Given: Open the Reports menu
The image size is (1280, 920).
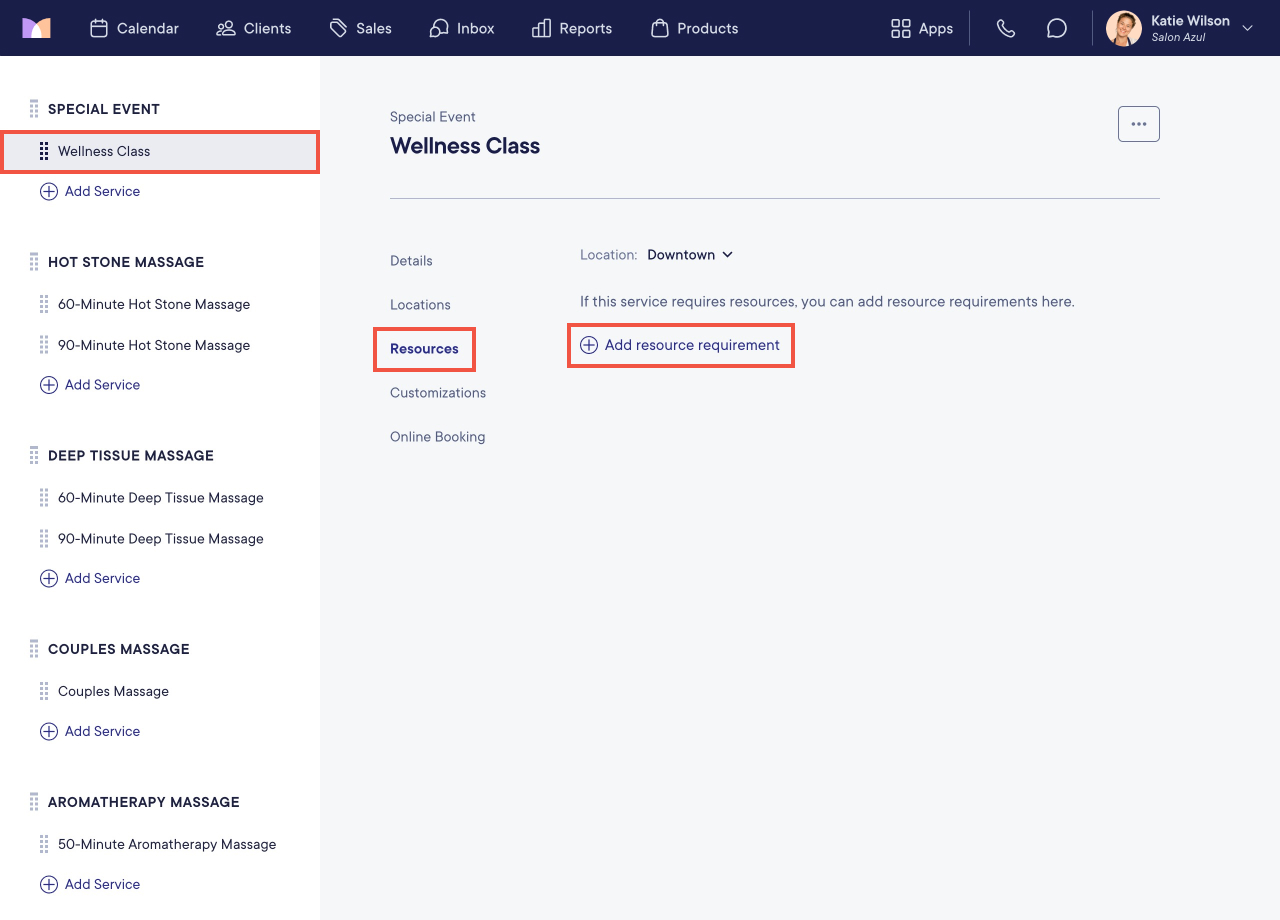Looking at the screenshot, I should tap(572, 28).
